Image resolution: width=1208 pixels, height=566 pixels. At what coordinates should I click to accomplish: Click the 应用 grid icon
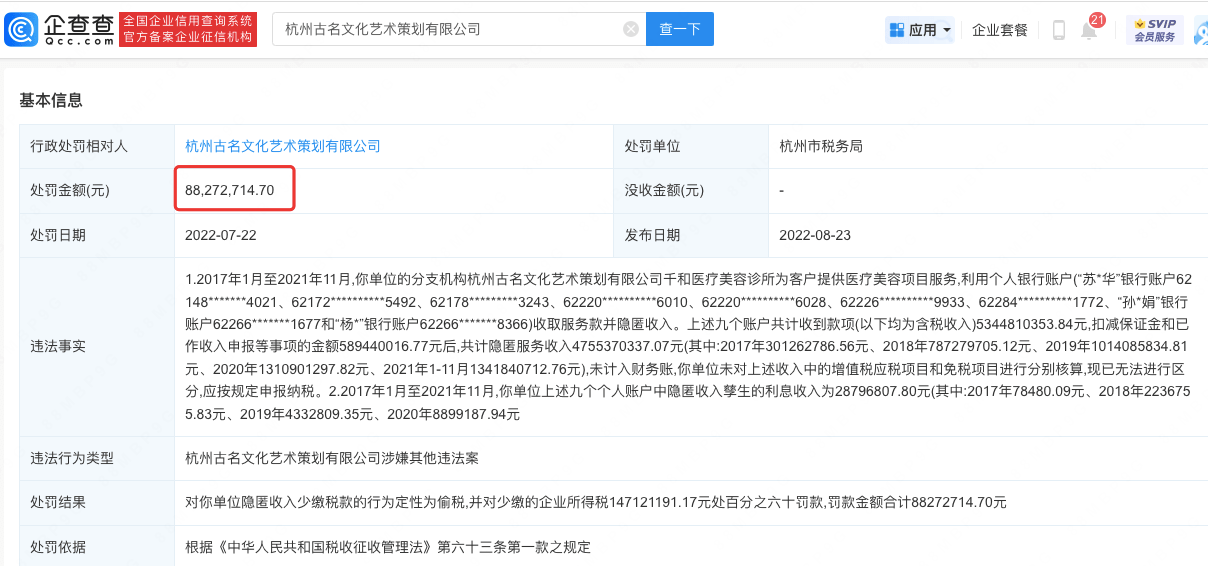(896, 30)
